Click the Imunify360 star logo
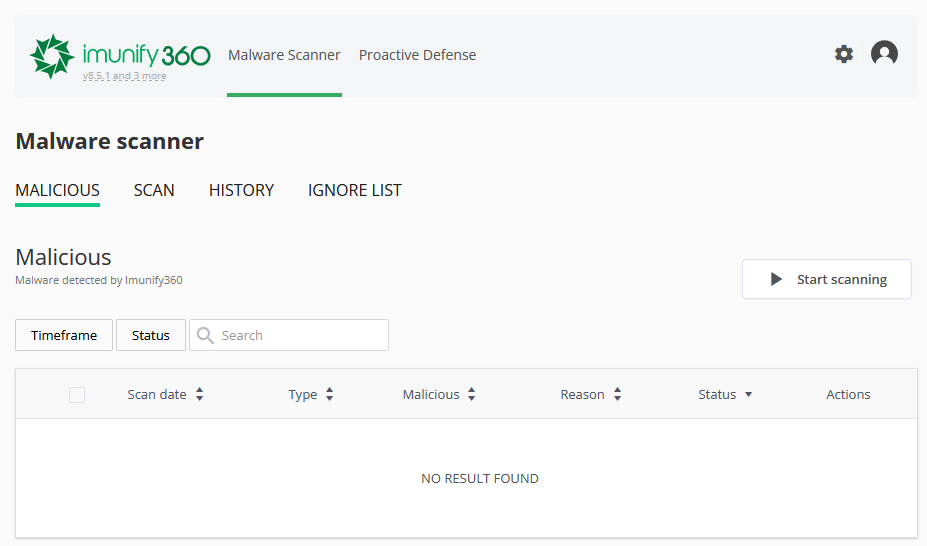Viewport: 927px width, 546px height. click(52, 56)
